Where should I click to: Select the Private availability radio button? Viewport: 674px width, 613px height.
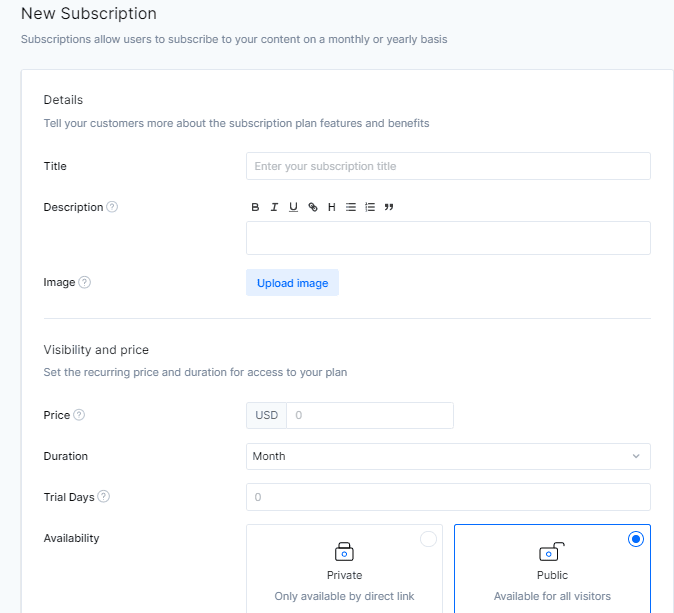click(428, 539)
